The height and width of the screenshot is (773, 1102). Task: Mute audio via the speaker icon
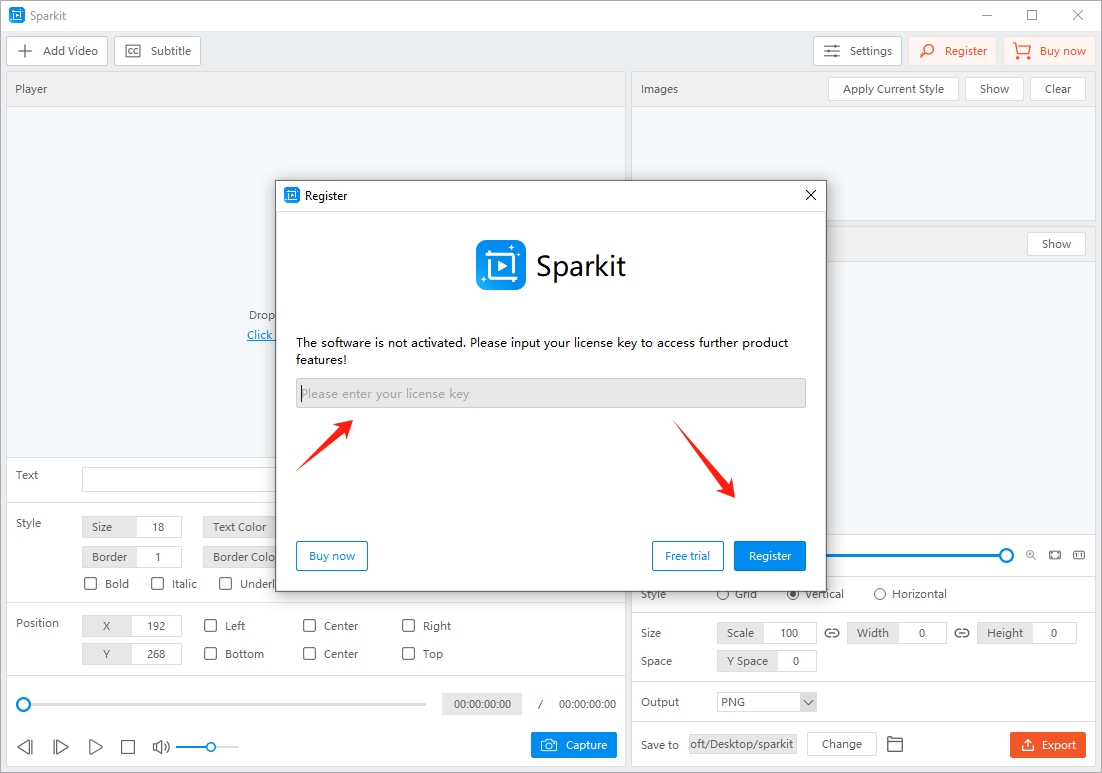161,746
